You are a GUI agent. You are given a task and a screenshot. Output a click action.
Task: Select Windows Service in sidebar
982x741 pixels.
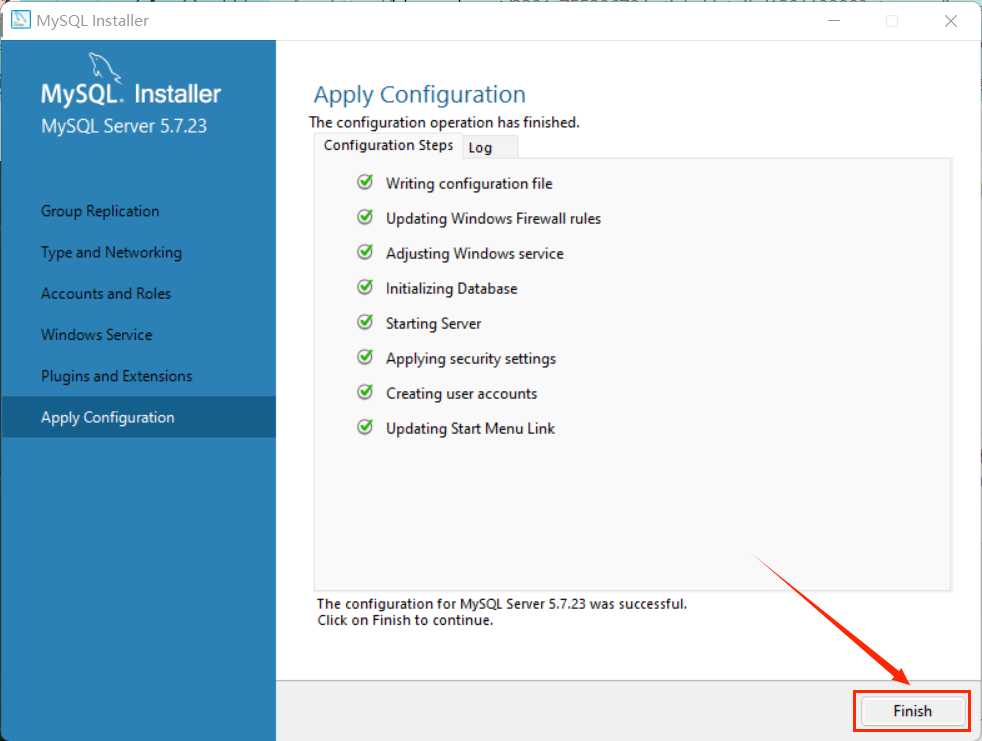click(x=97, y=335)
